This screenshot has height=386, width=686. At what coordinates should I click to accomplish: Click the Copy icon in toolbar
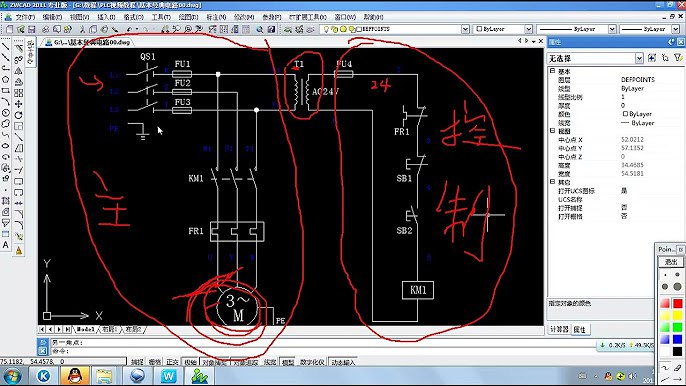[93, 29]
